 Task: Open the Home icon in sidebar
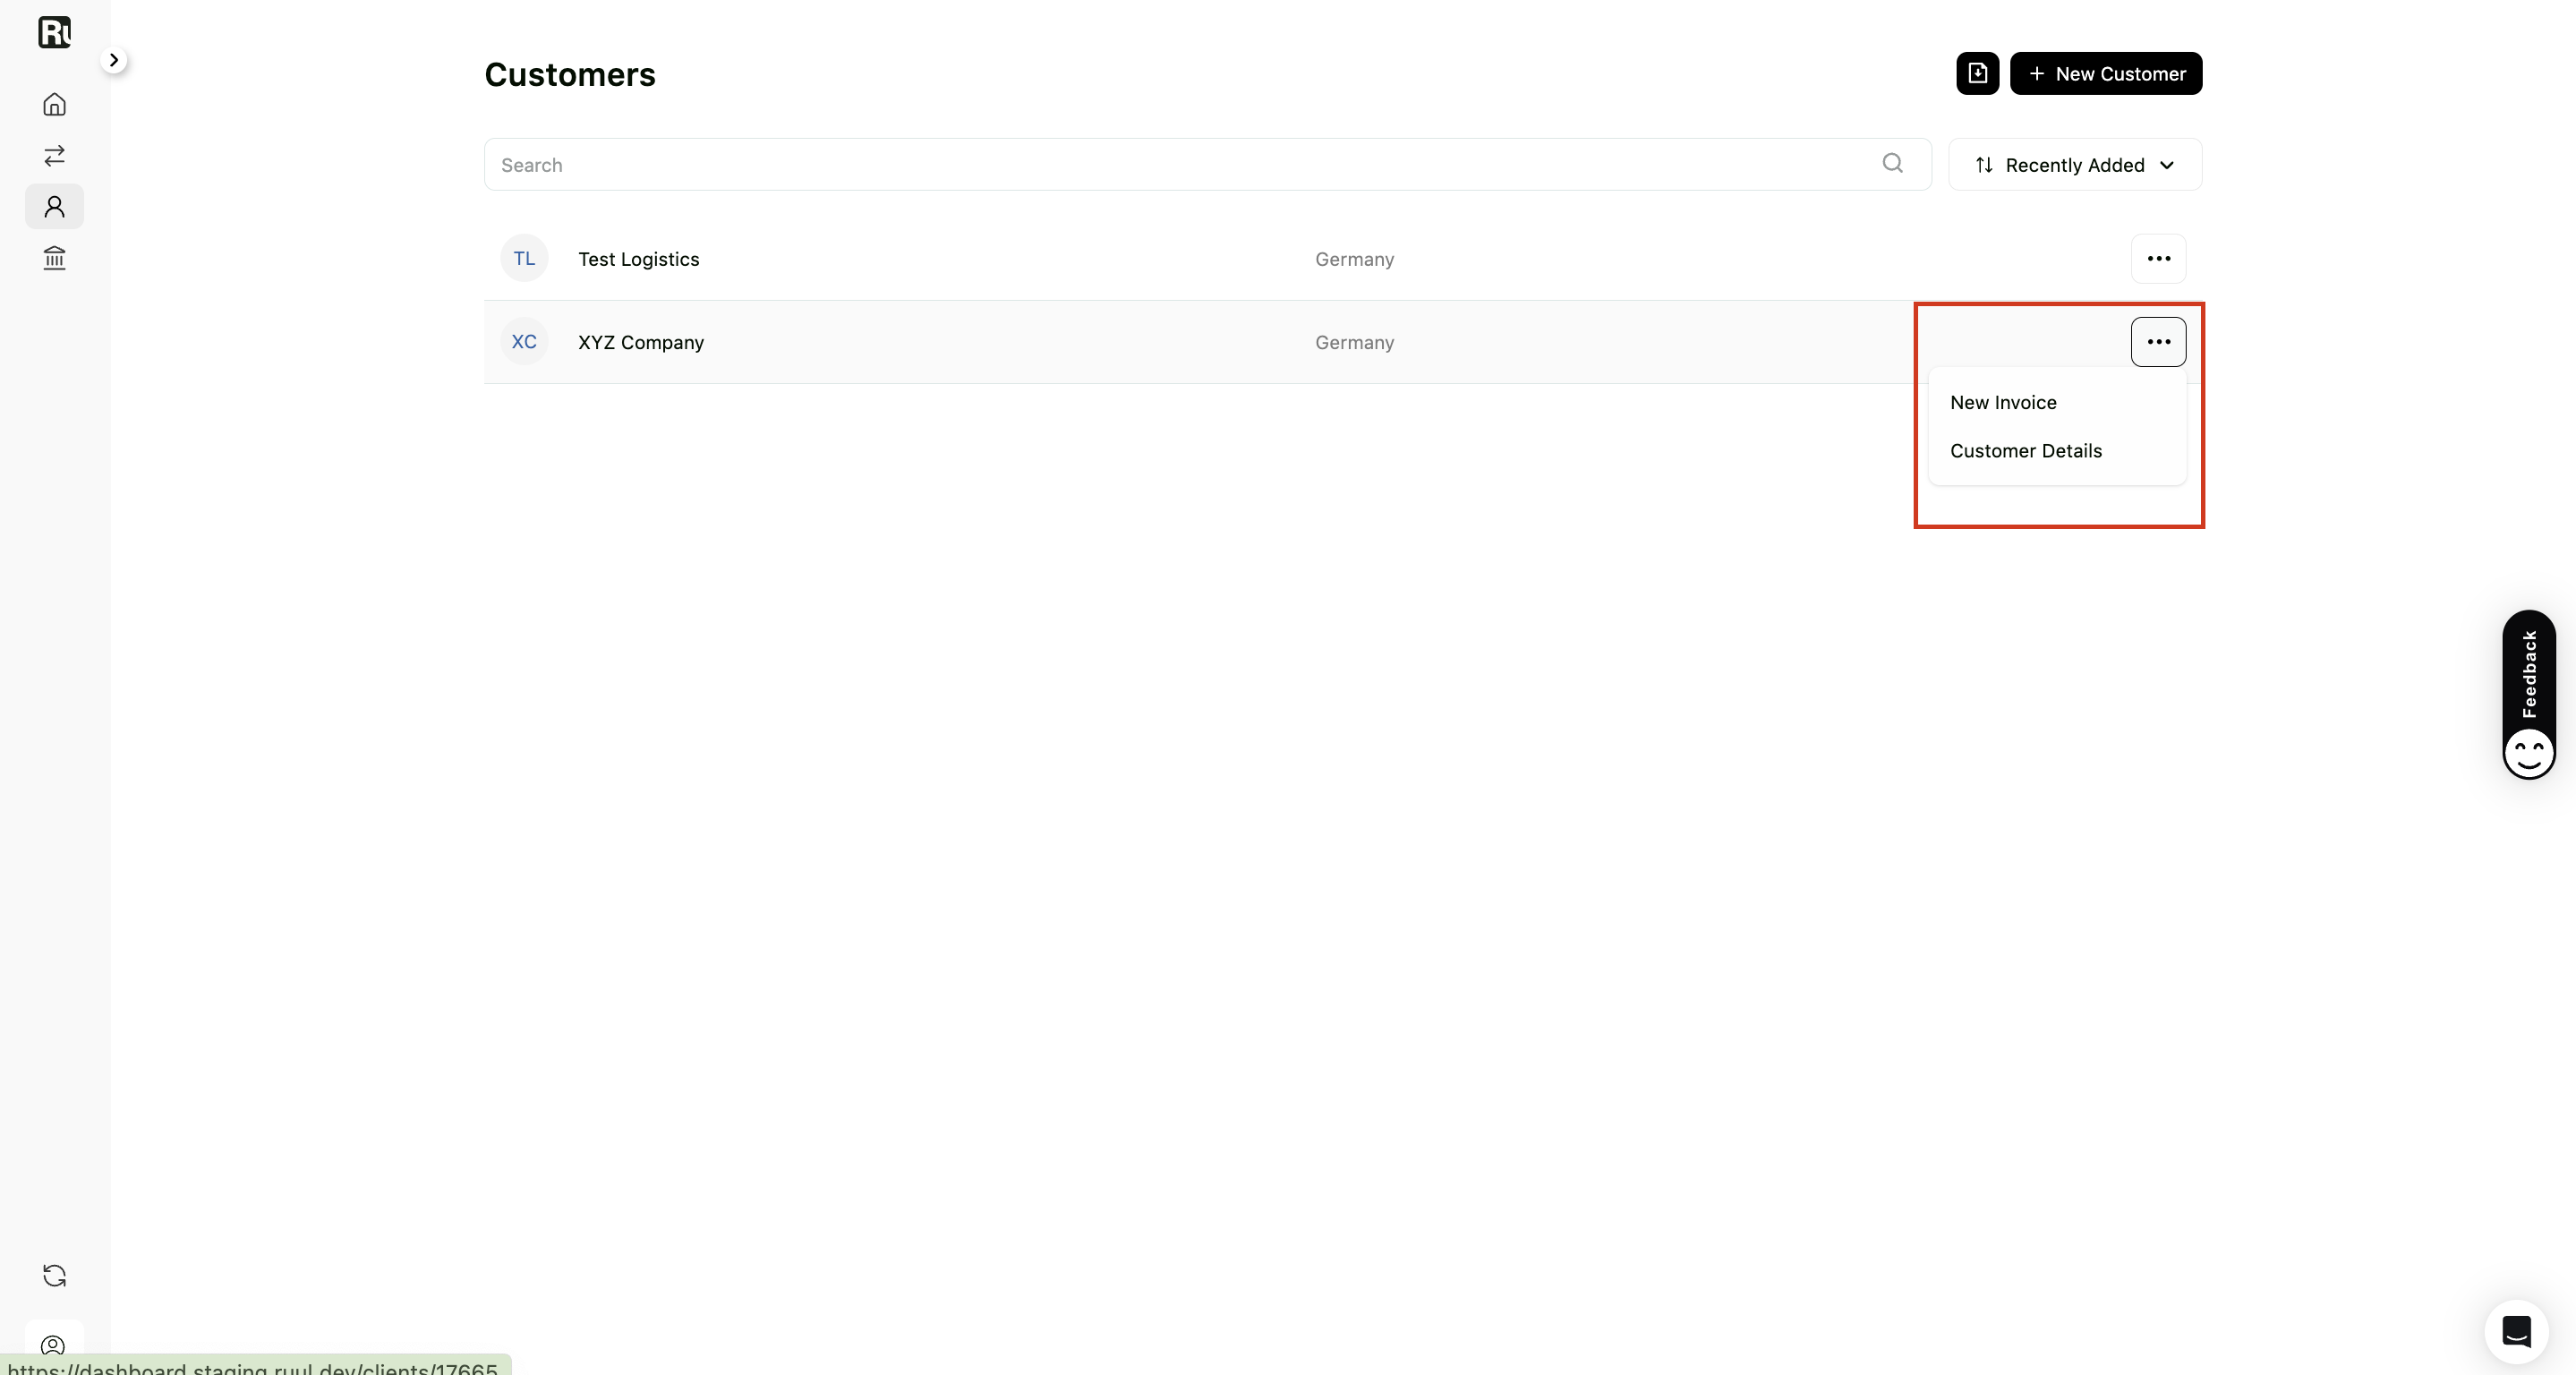54,104
